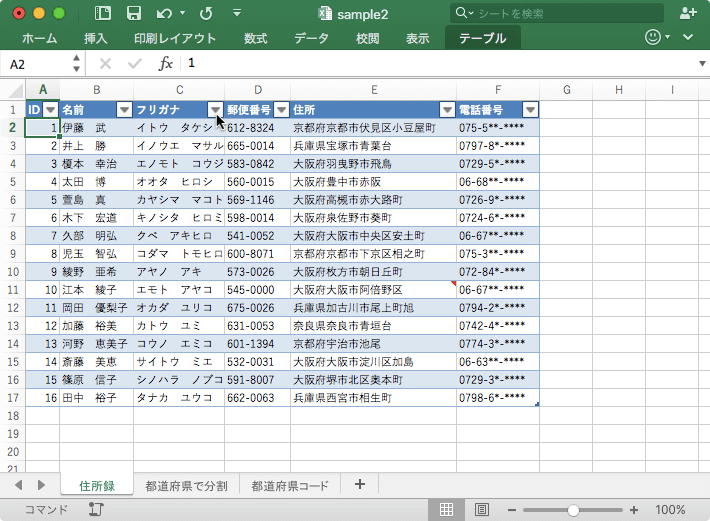The height and width of the screenshot is (521, 710).
Task: Switch to the 都道府県コード sheet
Action: pyautogui.click(x=290, y=486)
